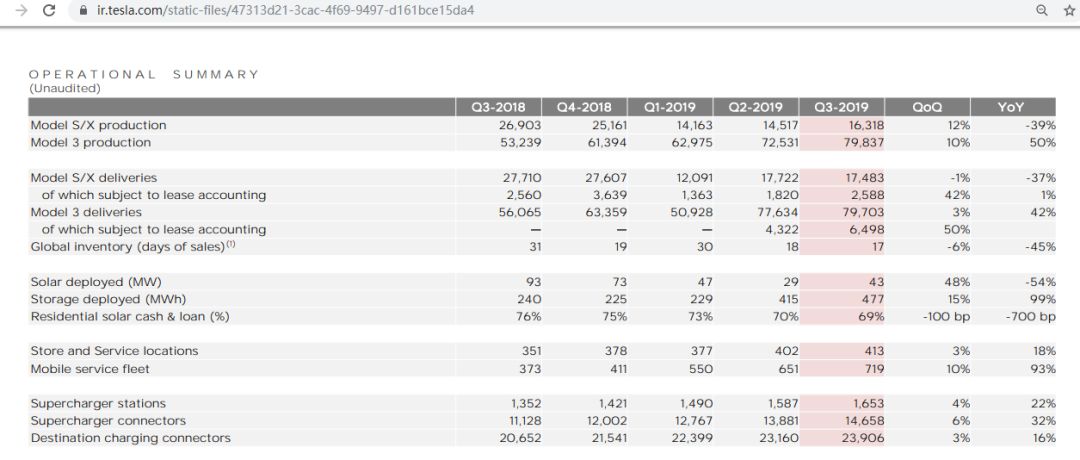This screenshot has width=1080, height=460.
Task: Select the Model S/X deliveries row label
Action: [x=94, y=178]
